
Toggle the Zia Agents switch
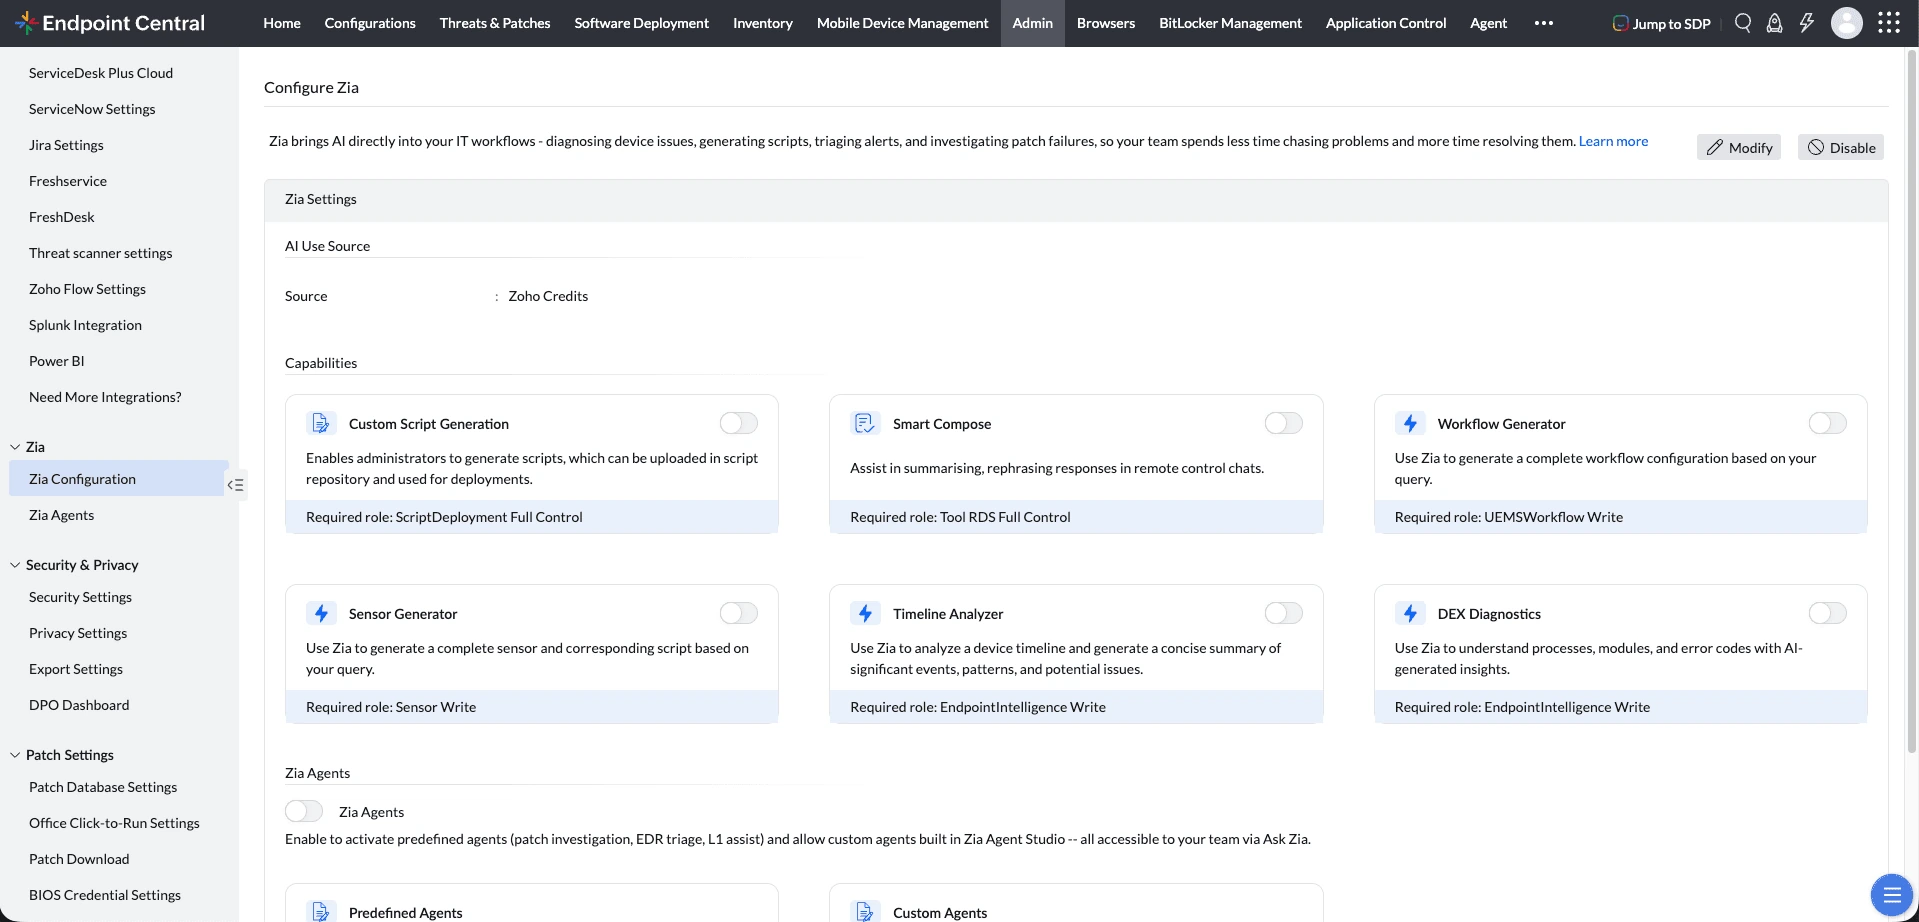(x=304, y=811)
